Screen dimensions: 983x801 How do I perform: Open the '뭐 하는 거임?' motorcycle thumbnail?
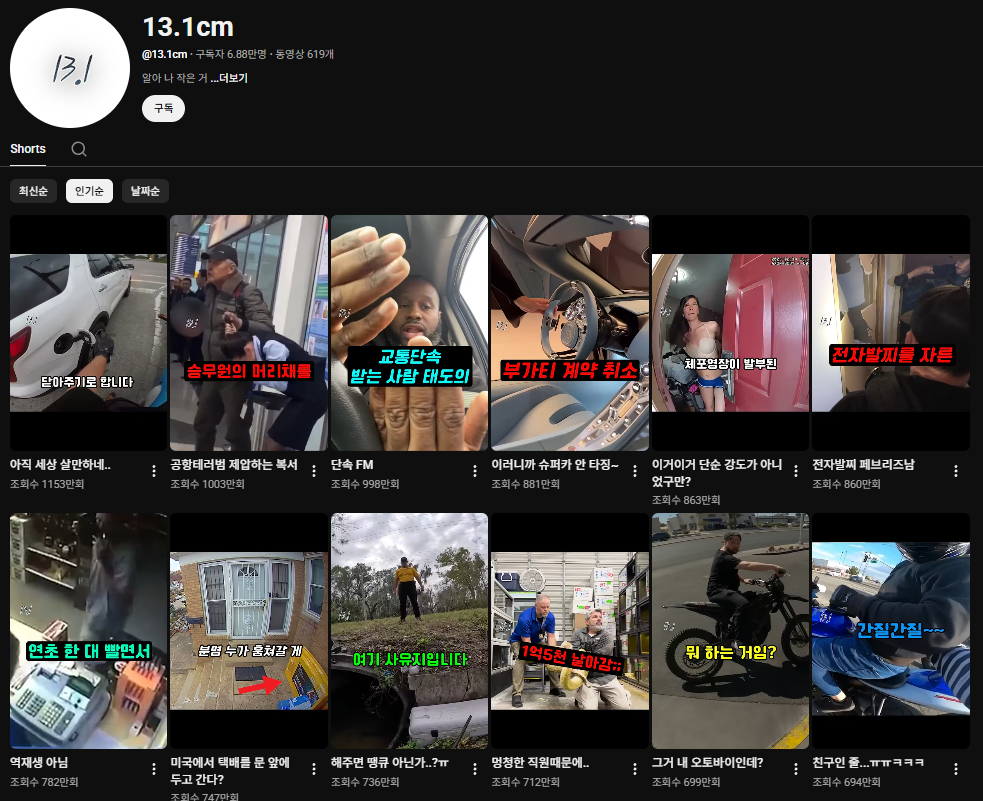coord(730,631)
